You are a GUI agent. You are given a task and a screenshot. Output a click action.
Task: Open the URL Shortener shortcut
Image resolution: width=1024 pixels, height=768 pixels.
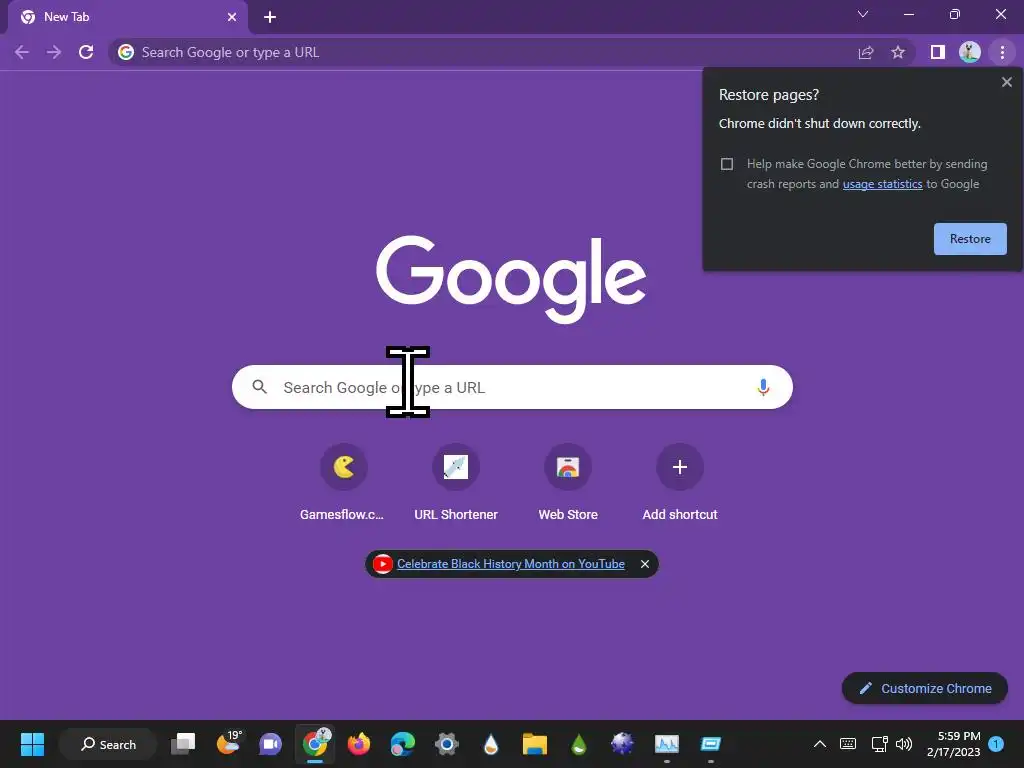(x=456, y=483)
